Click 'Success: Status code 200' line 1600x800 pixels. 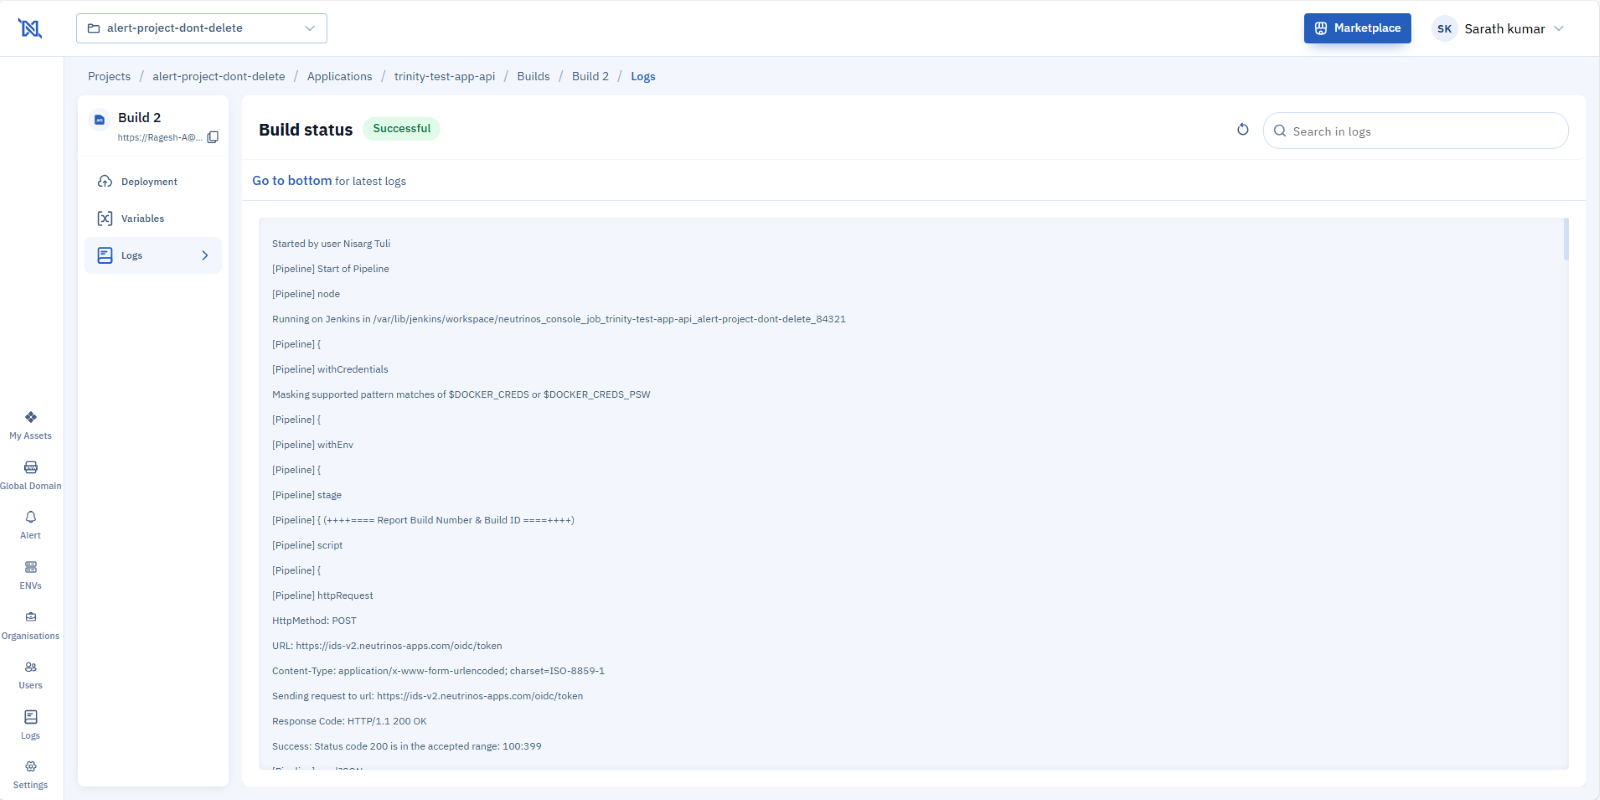pos(407,746)
